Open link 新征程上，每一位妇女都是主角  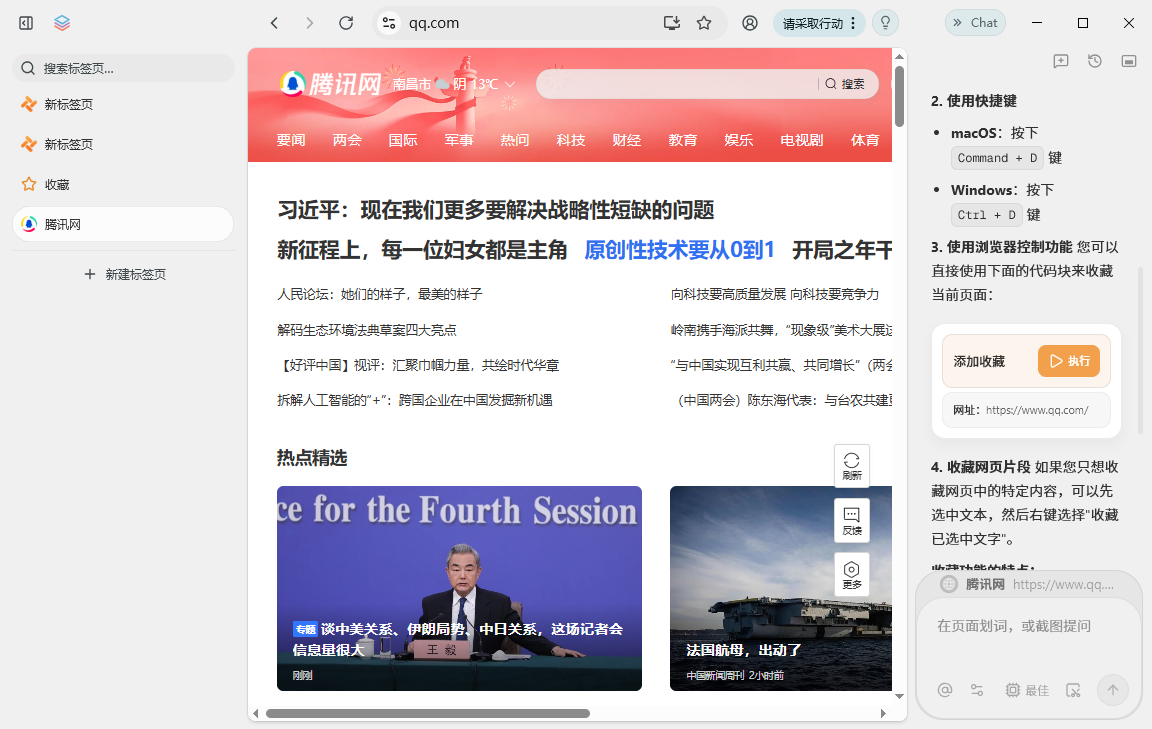tap(422, 250)
